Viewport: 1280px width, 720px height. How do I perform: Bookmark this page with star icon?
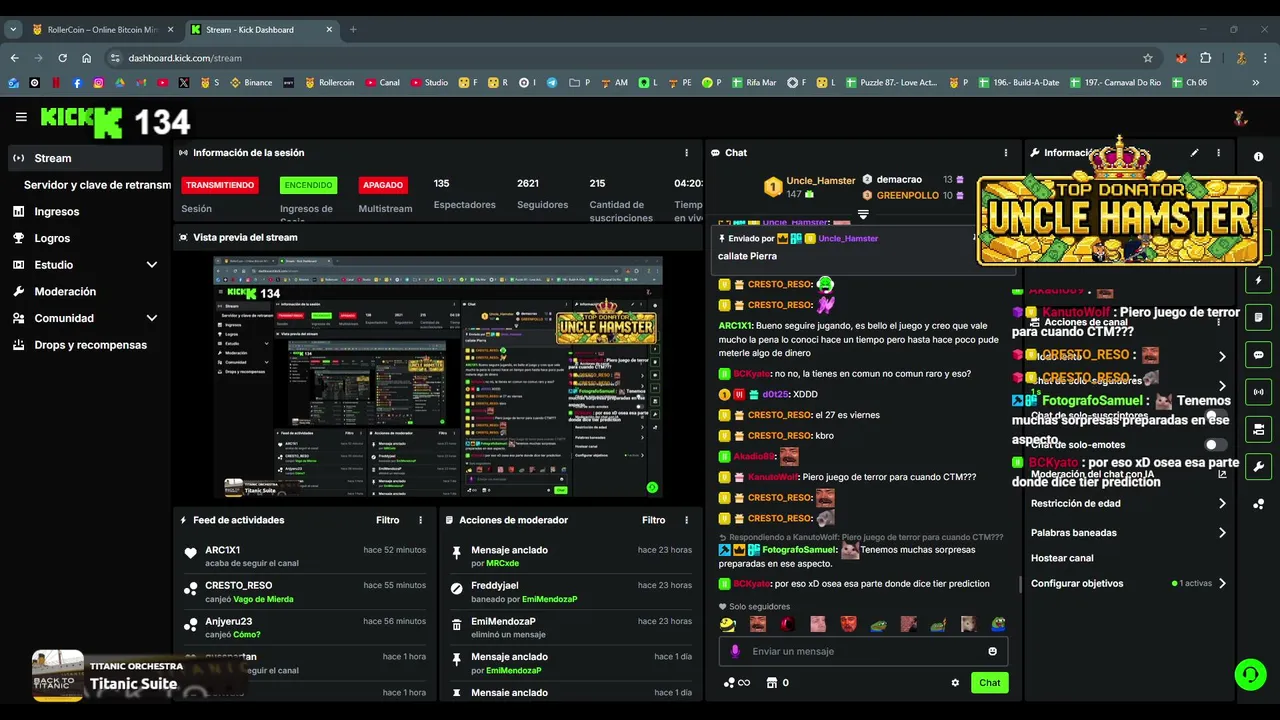pyautogui.click(x=1148, y=58)
